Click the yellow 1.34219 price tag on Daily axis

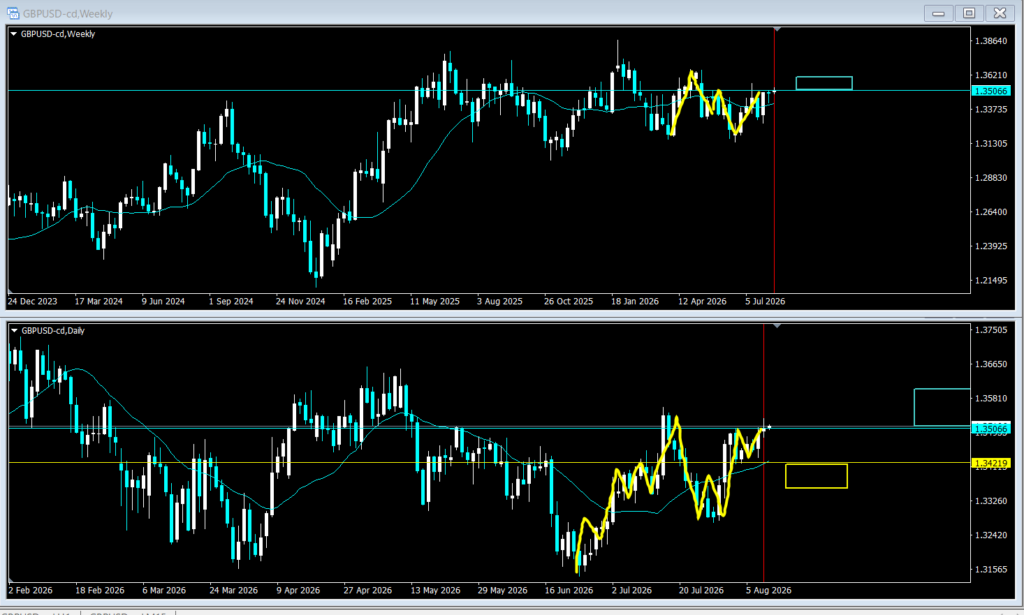coord(991,463)
